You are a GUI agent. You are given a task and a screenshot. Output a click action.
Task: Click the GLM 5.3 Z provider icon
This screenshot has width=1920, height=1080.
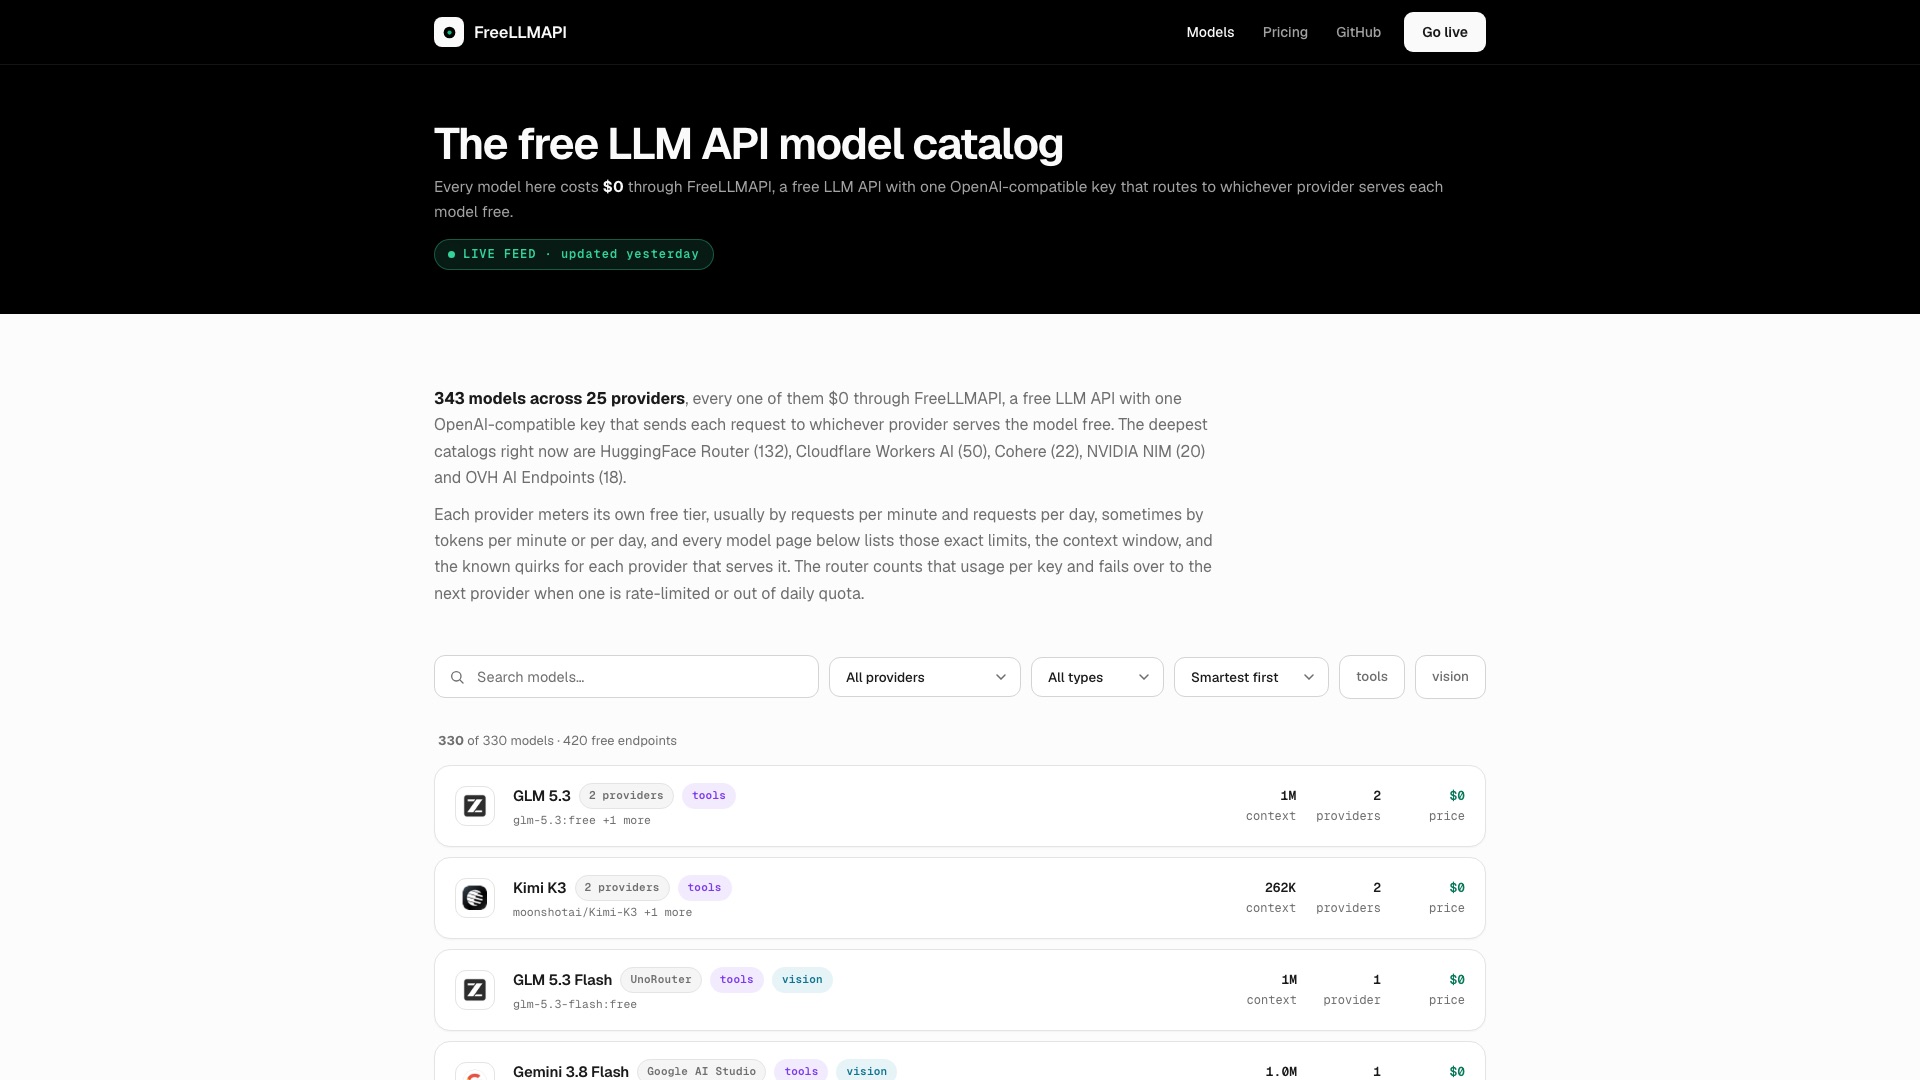pyautogui.click(x=475, y=806)
